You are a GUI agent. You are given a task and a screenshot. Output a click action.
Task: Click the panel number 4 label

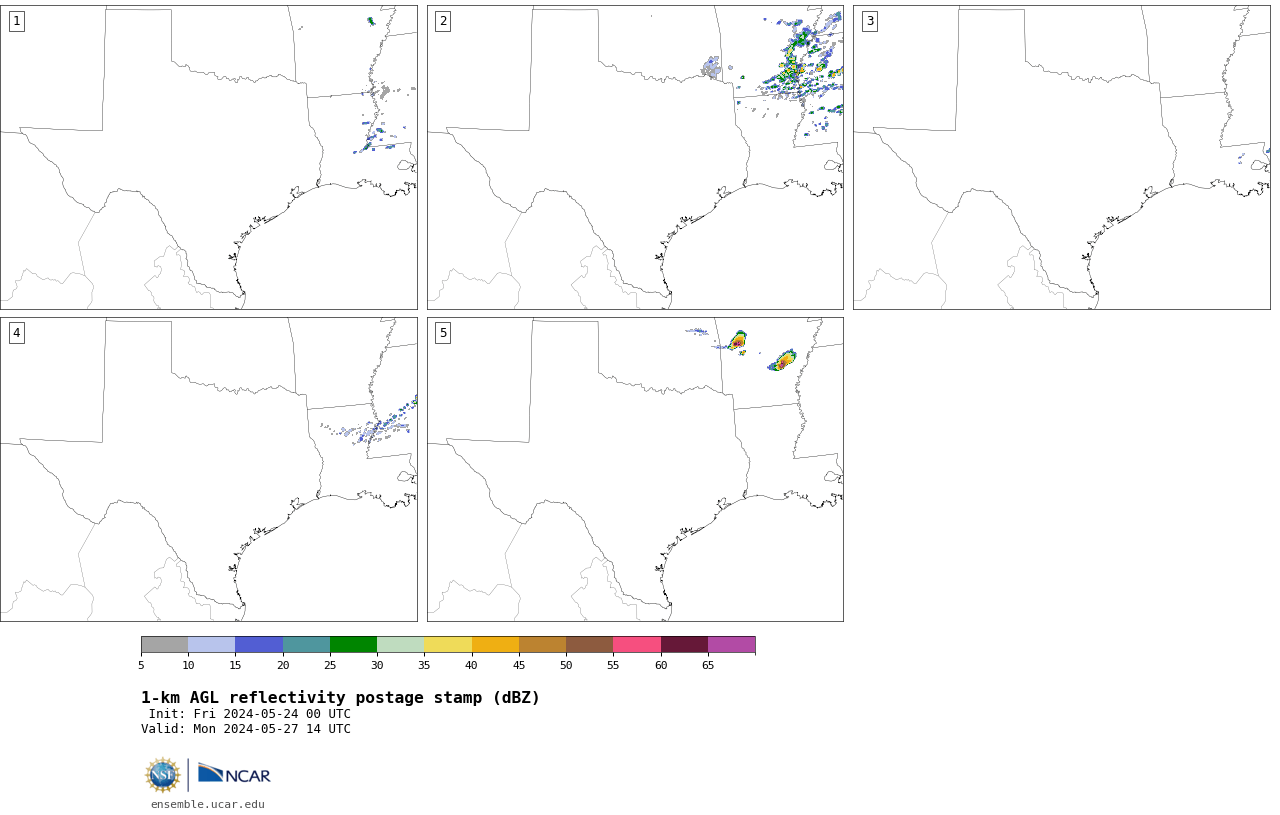(16, 333)
